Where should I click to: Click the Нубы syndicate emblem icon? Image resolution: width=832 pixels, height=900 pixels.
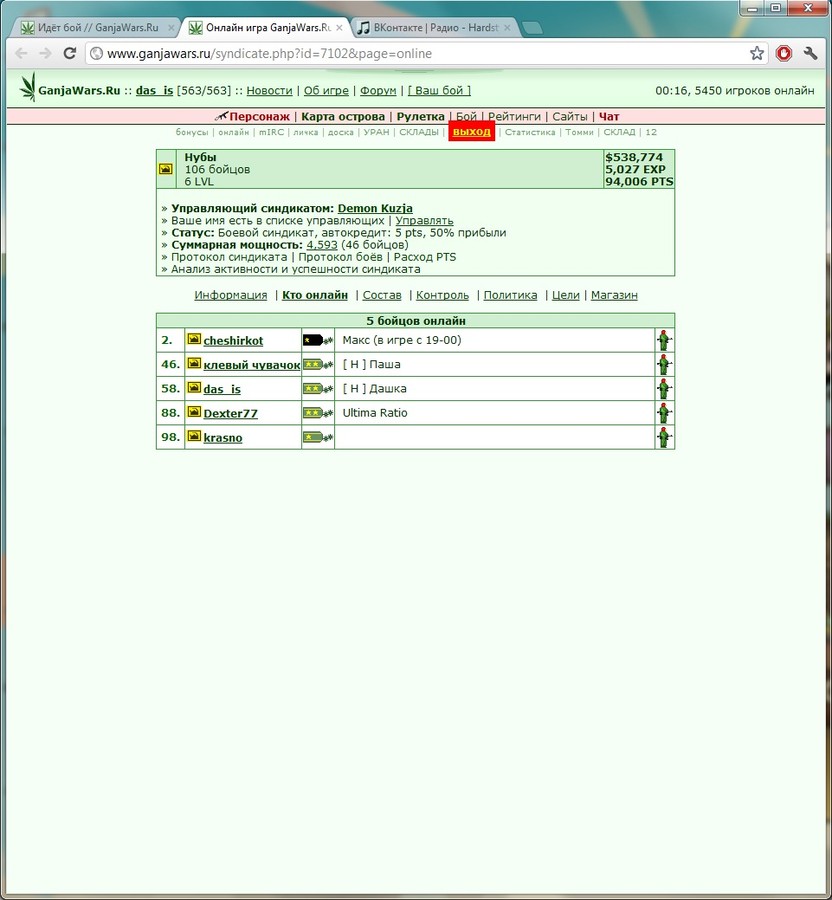pyautogui.click(x=166, y=169)
